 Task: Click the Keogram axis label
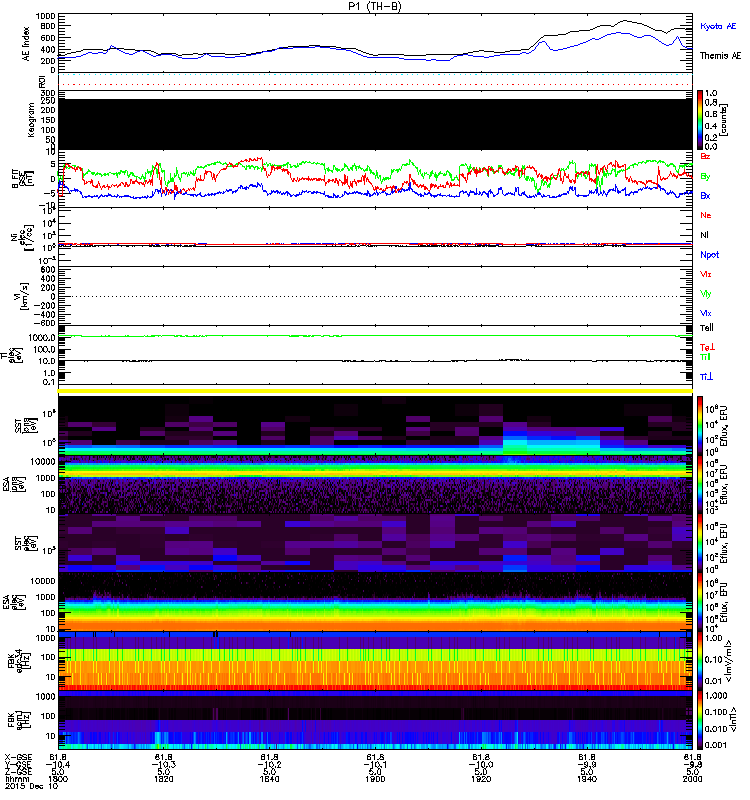[x=31, y=120]
